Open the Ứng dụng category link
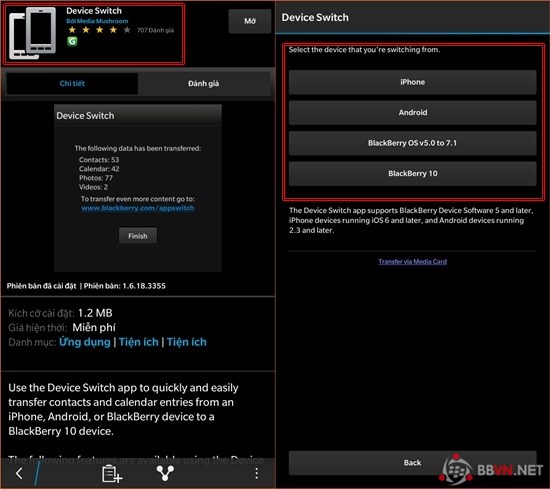 85,342
